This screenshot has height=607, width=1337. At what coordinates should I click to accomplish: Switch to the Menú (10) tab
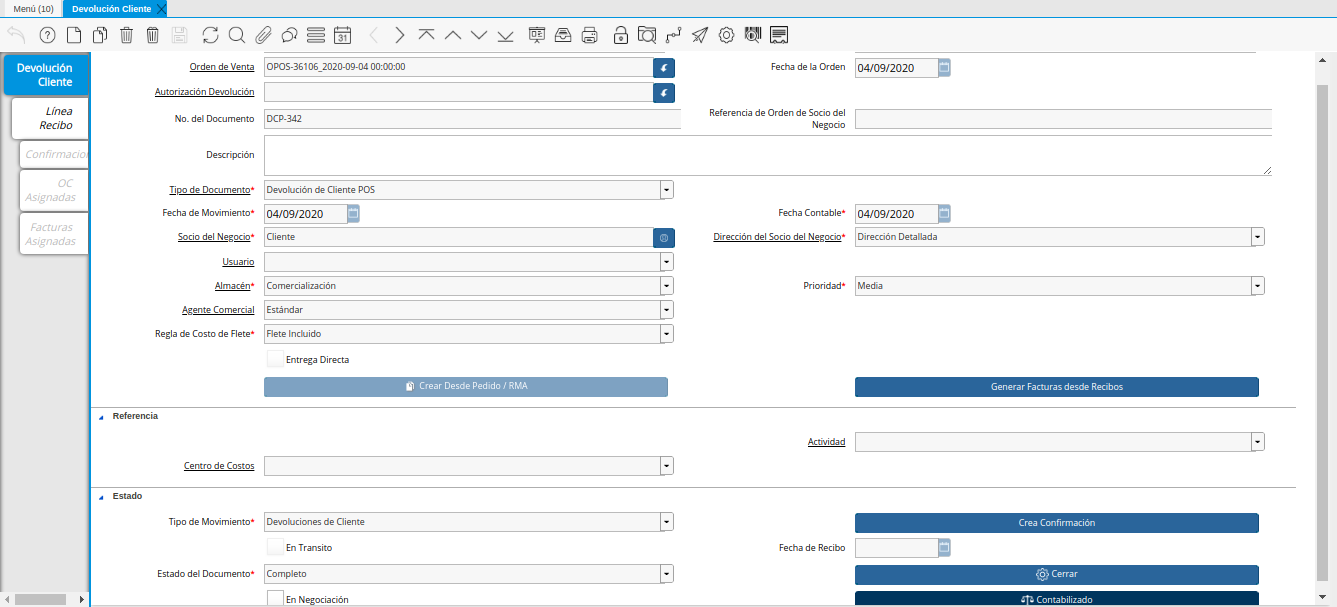tap(33, 9)
